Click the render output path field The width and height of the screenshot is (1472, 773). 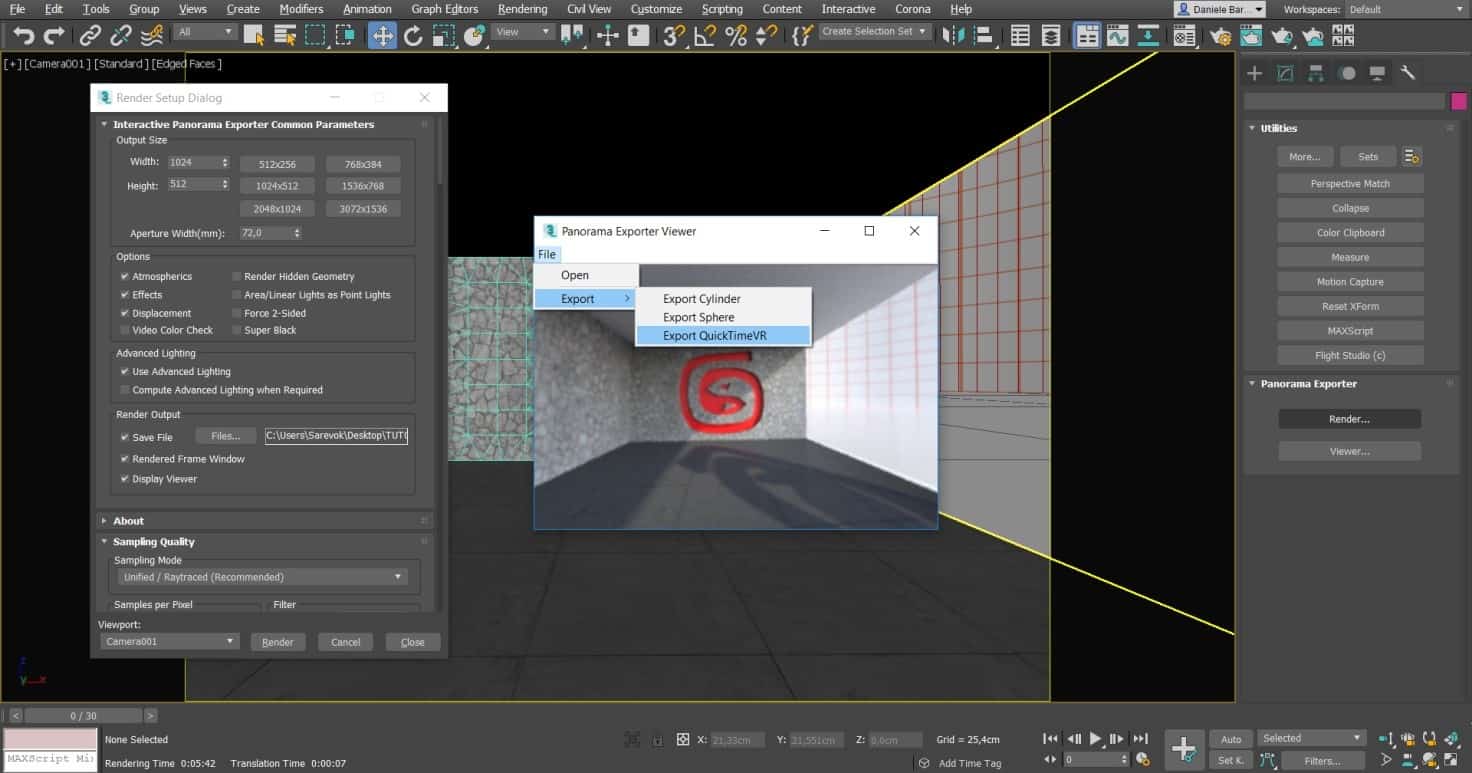(336, 435)
